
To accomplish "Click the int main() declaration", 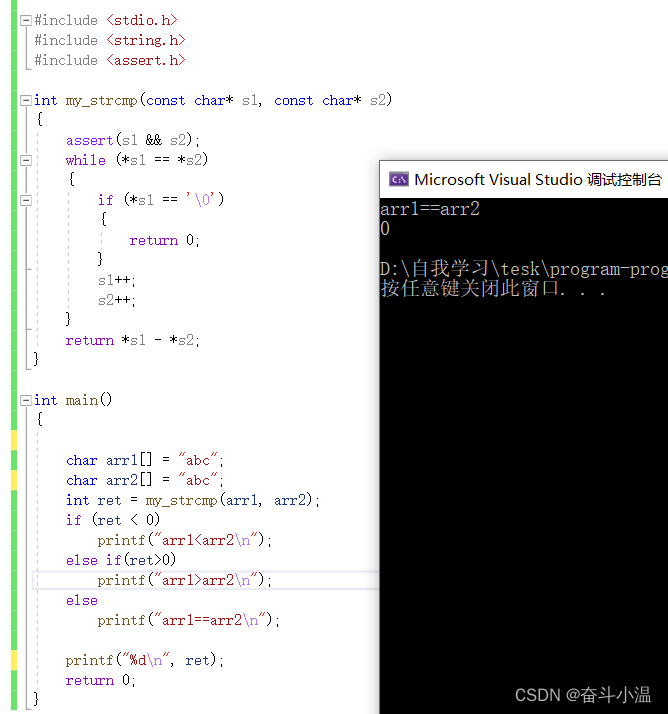I will pos(73,400).
